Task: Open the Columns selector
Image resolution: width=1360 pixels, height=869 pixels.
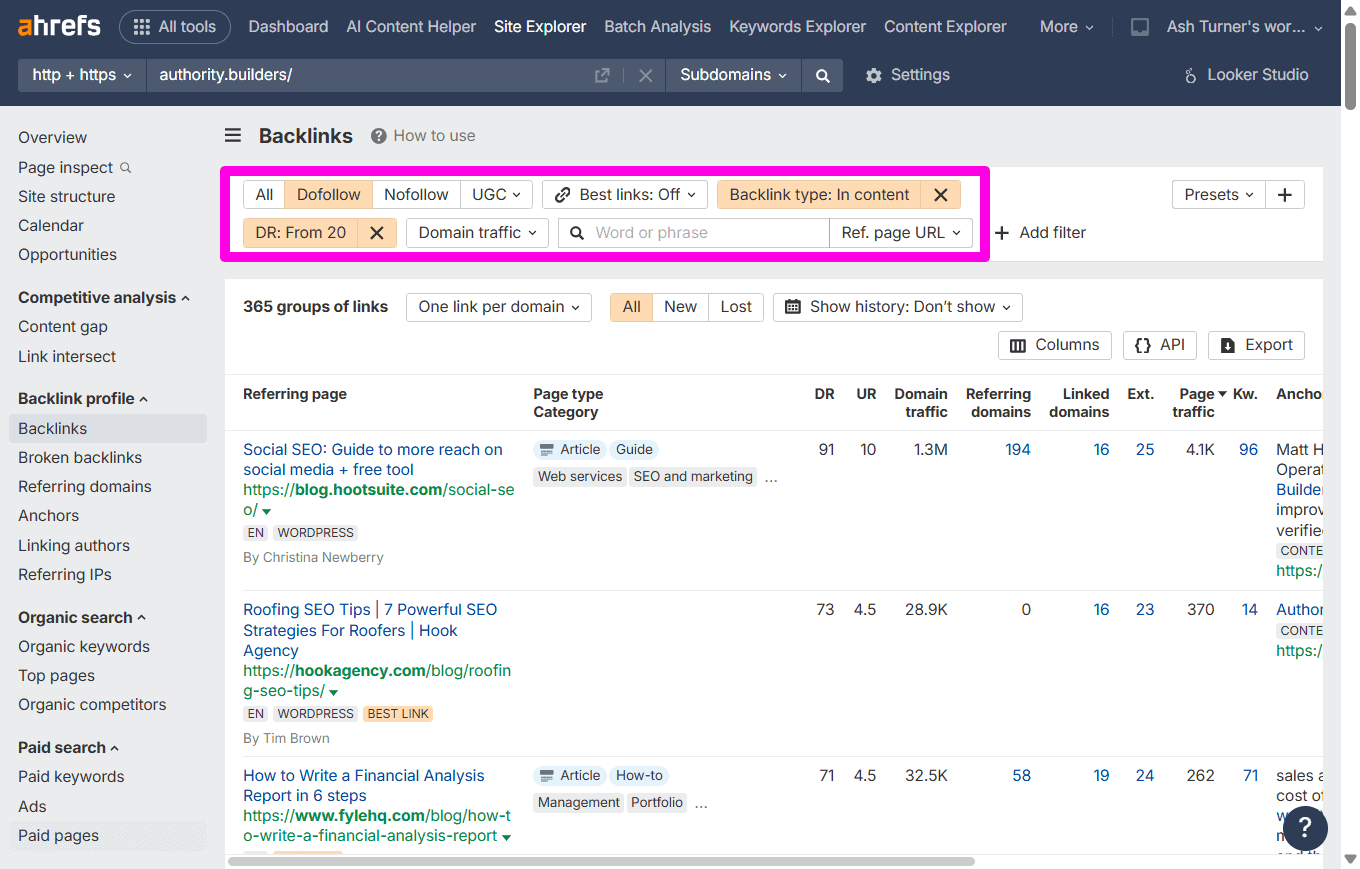Action: [x=1055, y=345]
